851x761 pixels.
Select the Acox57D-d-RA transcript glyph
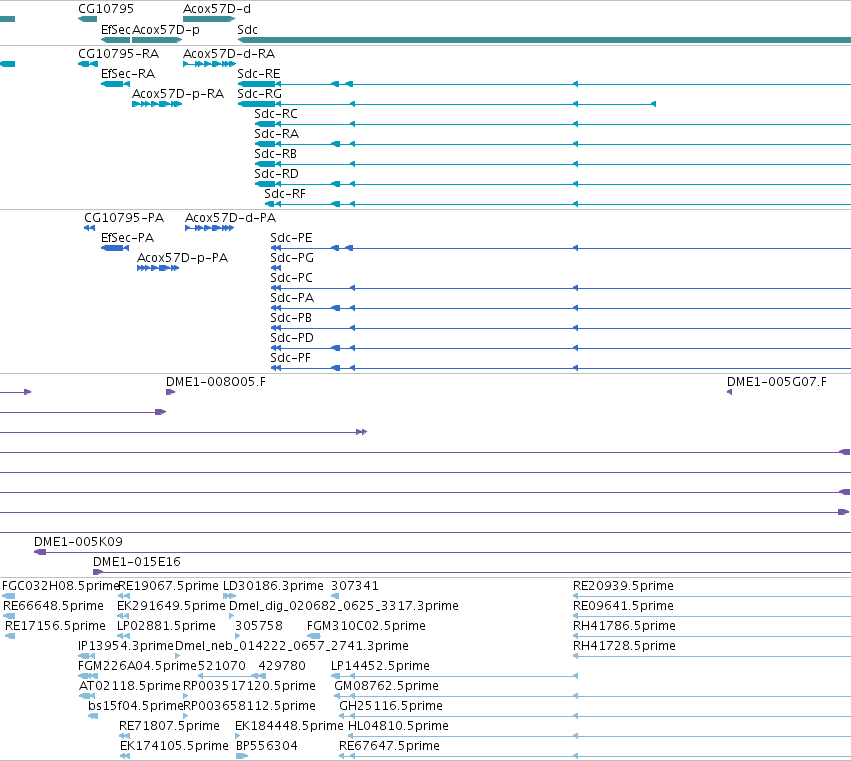tap(209, 64)
